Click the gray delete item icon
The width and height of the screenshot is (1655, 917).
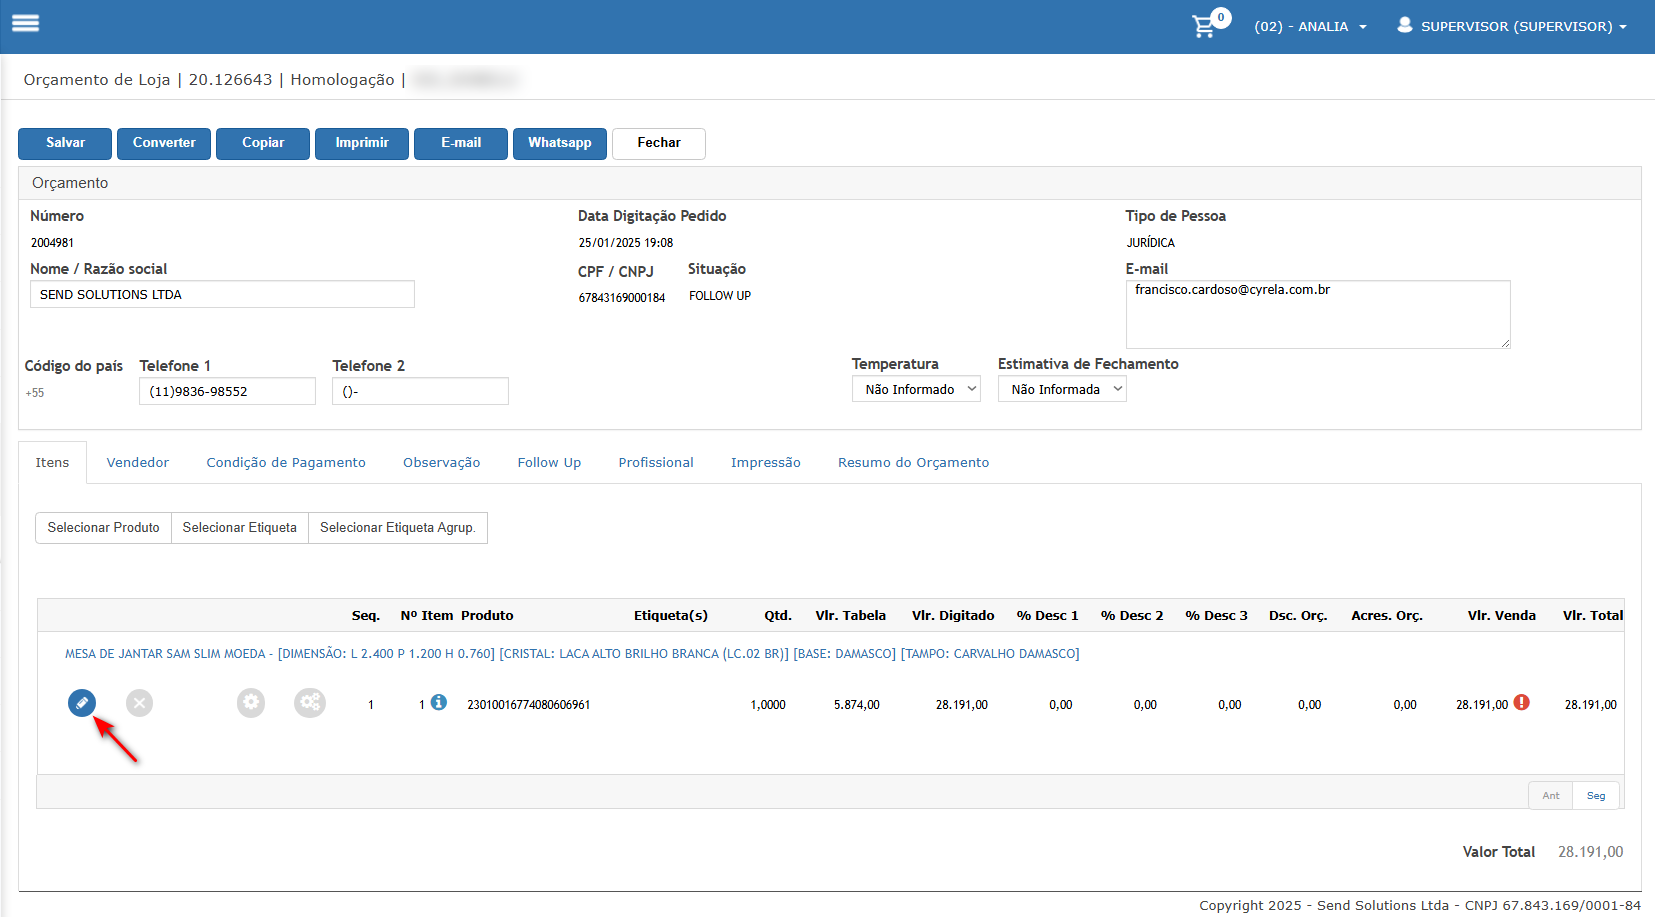tap(140, 703)
